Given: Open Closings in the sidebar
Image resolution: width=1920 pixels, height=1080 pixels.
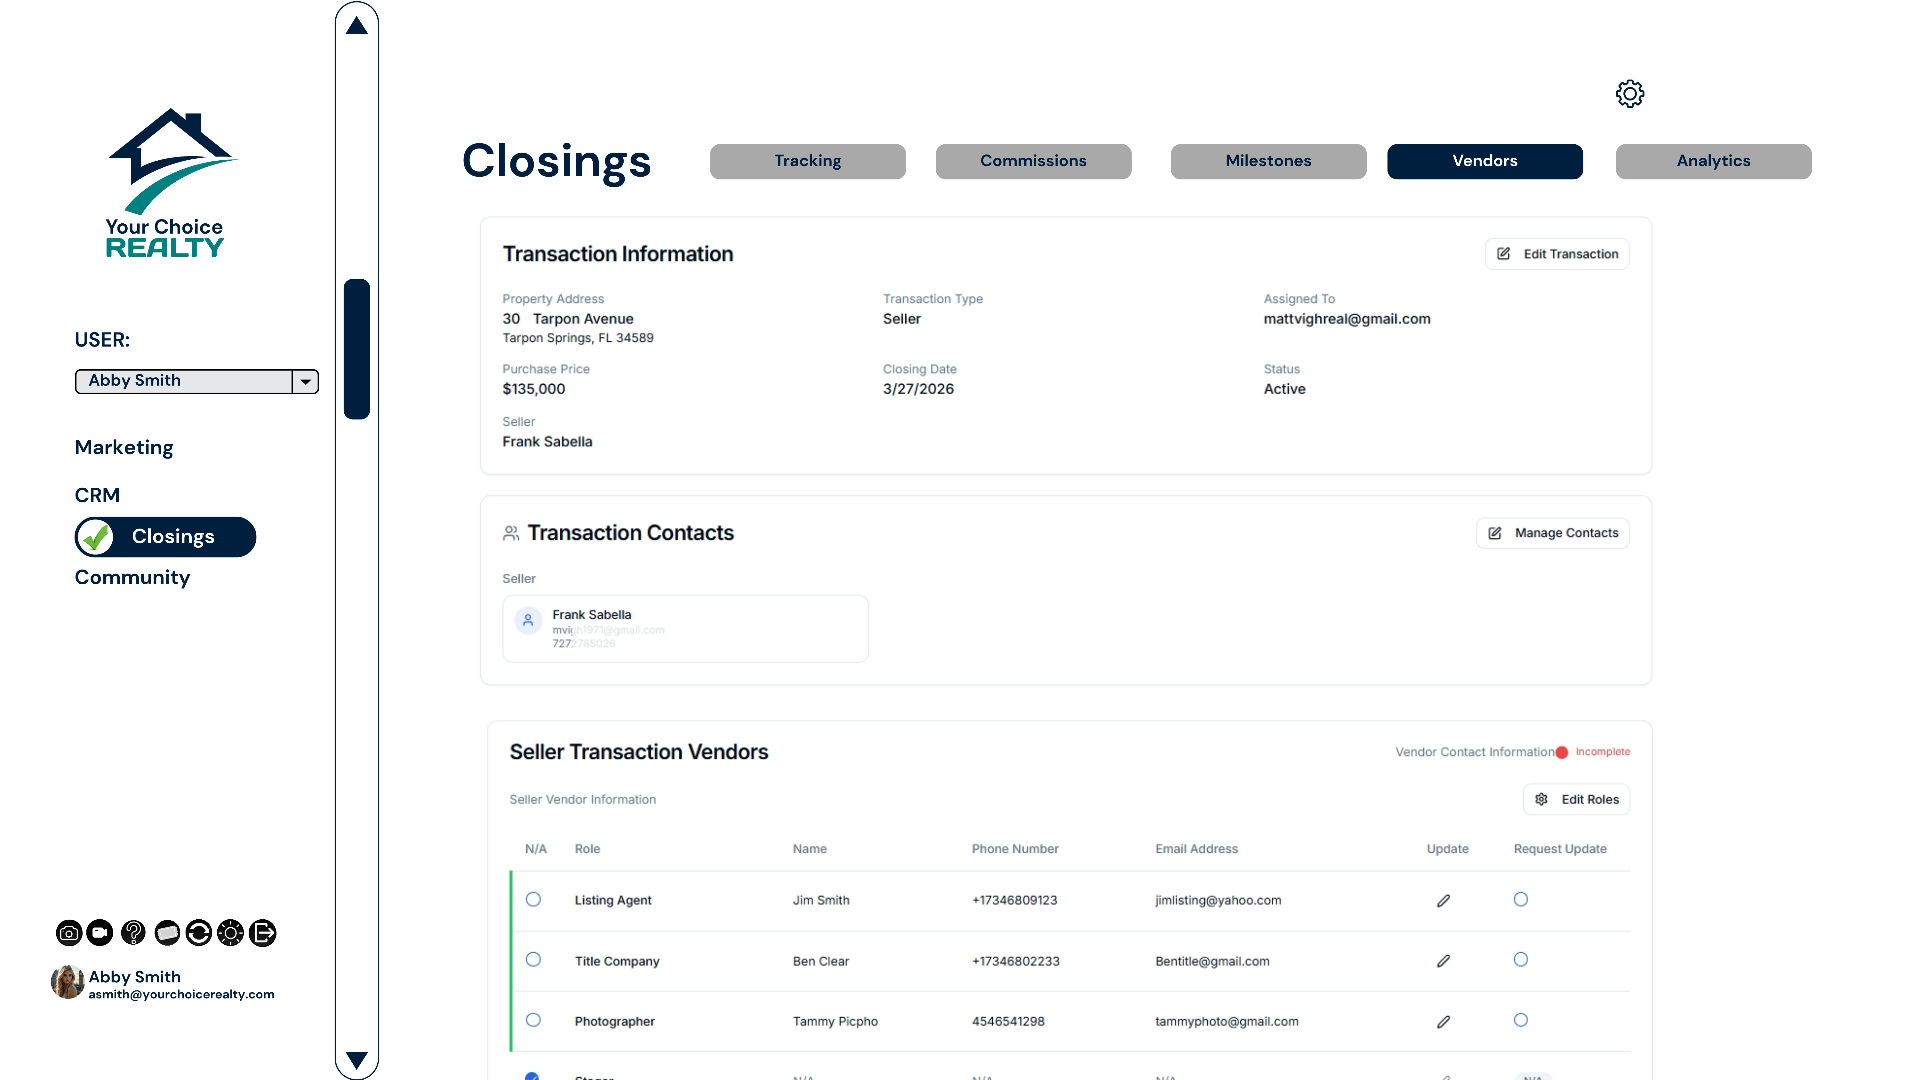Looking at the screenshot, I should tap(166, 537).
